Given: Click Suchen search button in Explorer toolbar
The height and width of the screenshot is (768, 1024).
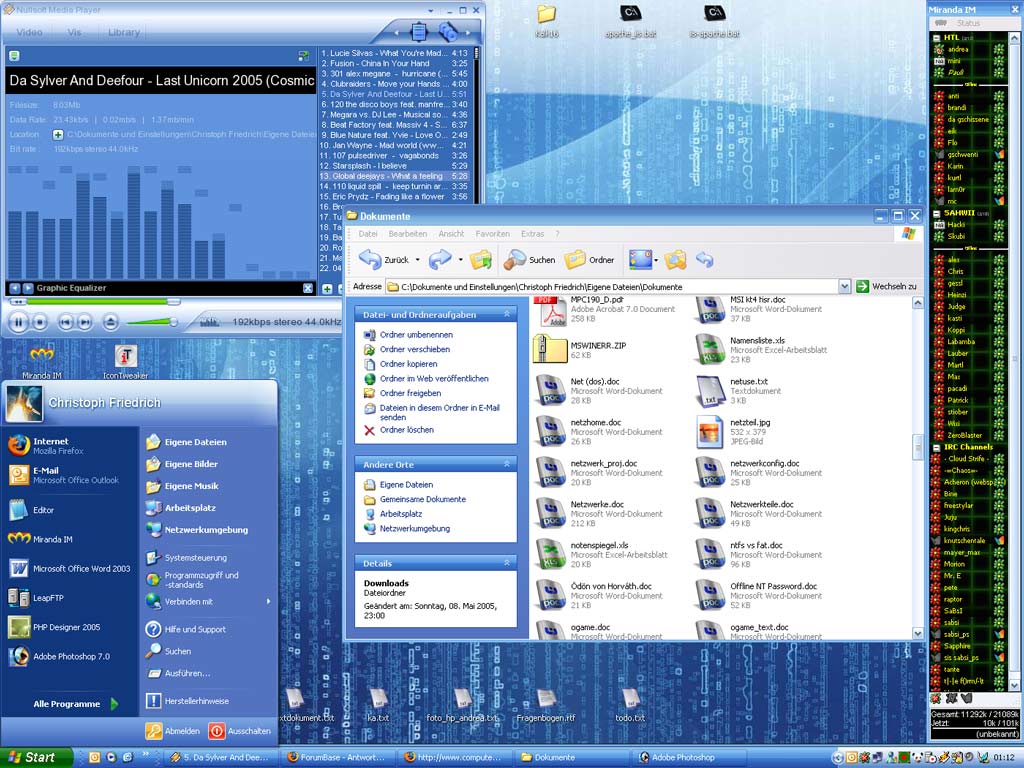Looking at the screenshot, I should tap(530, 260).
